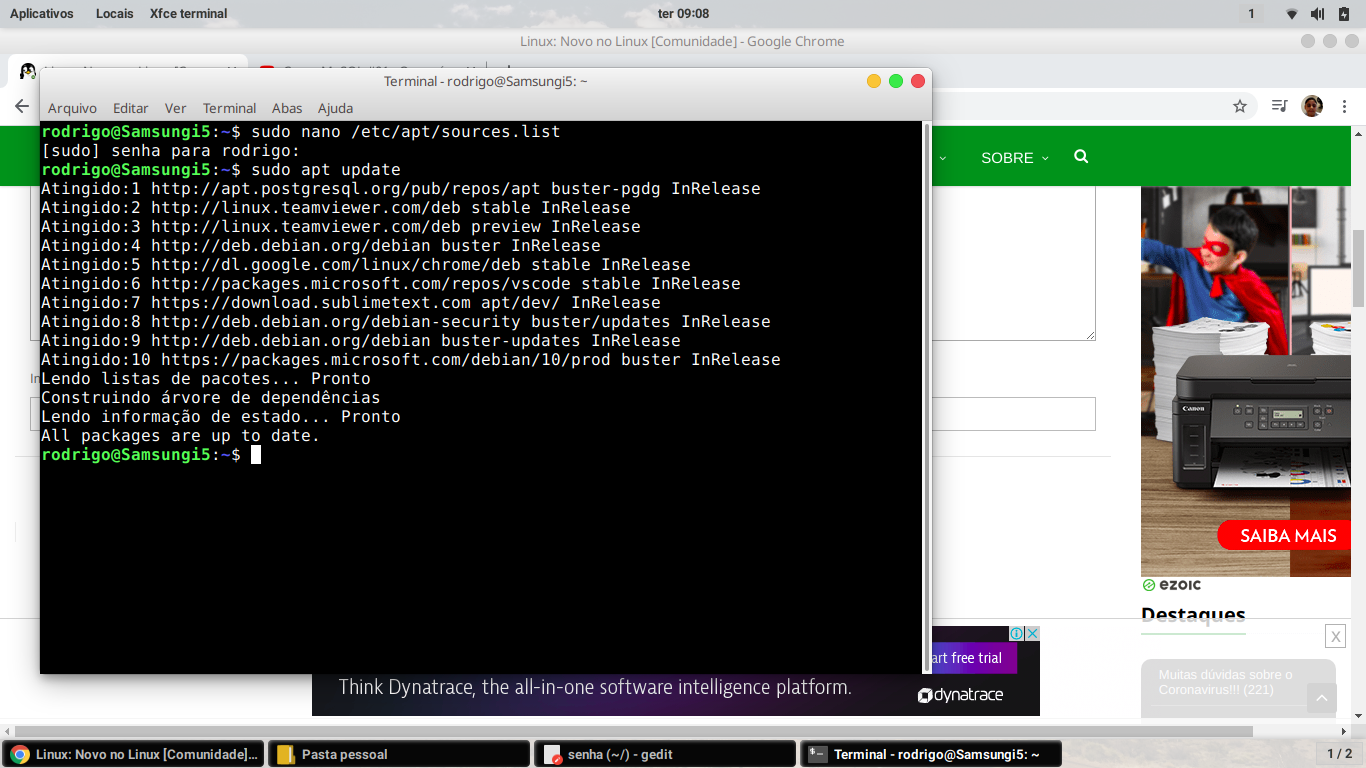Screen dimensions: 1366x768
Task: Click the SAIBA MAIS ad button
Action: coord(1283,536)
